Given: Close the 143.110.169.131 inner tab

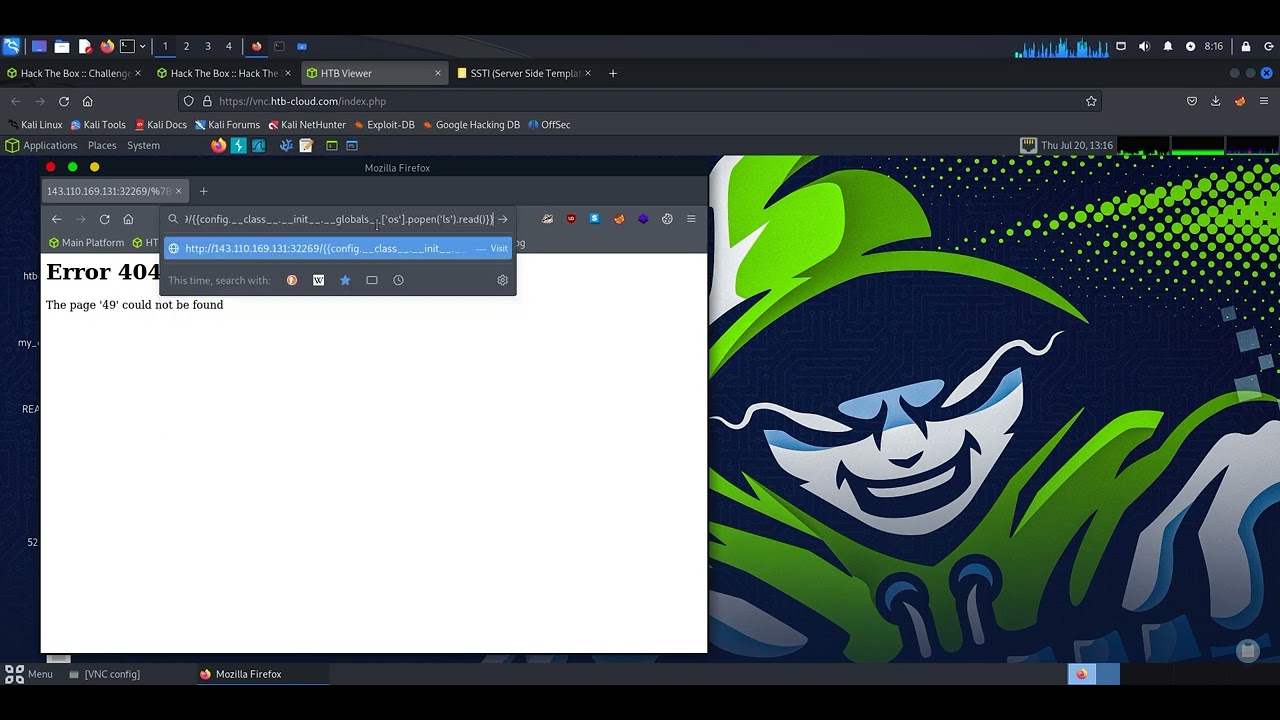Looking at the screenshot, I should click(179, 191).
